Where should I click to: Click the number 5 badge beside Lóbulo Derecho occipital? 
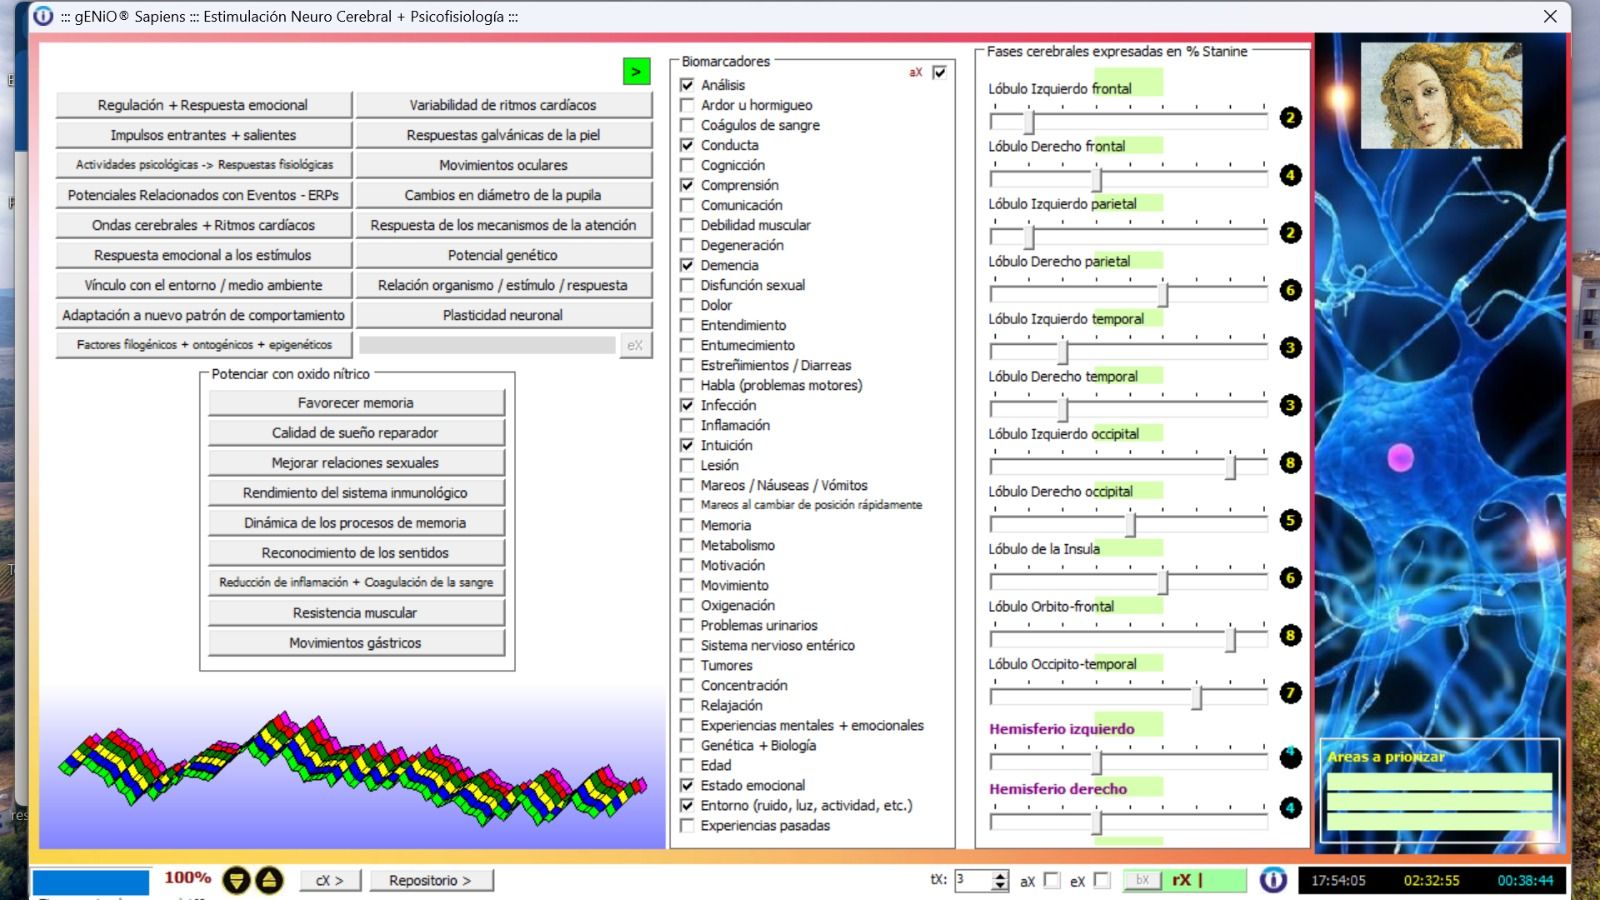pyautogui.click(x=1291, y=520)
